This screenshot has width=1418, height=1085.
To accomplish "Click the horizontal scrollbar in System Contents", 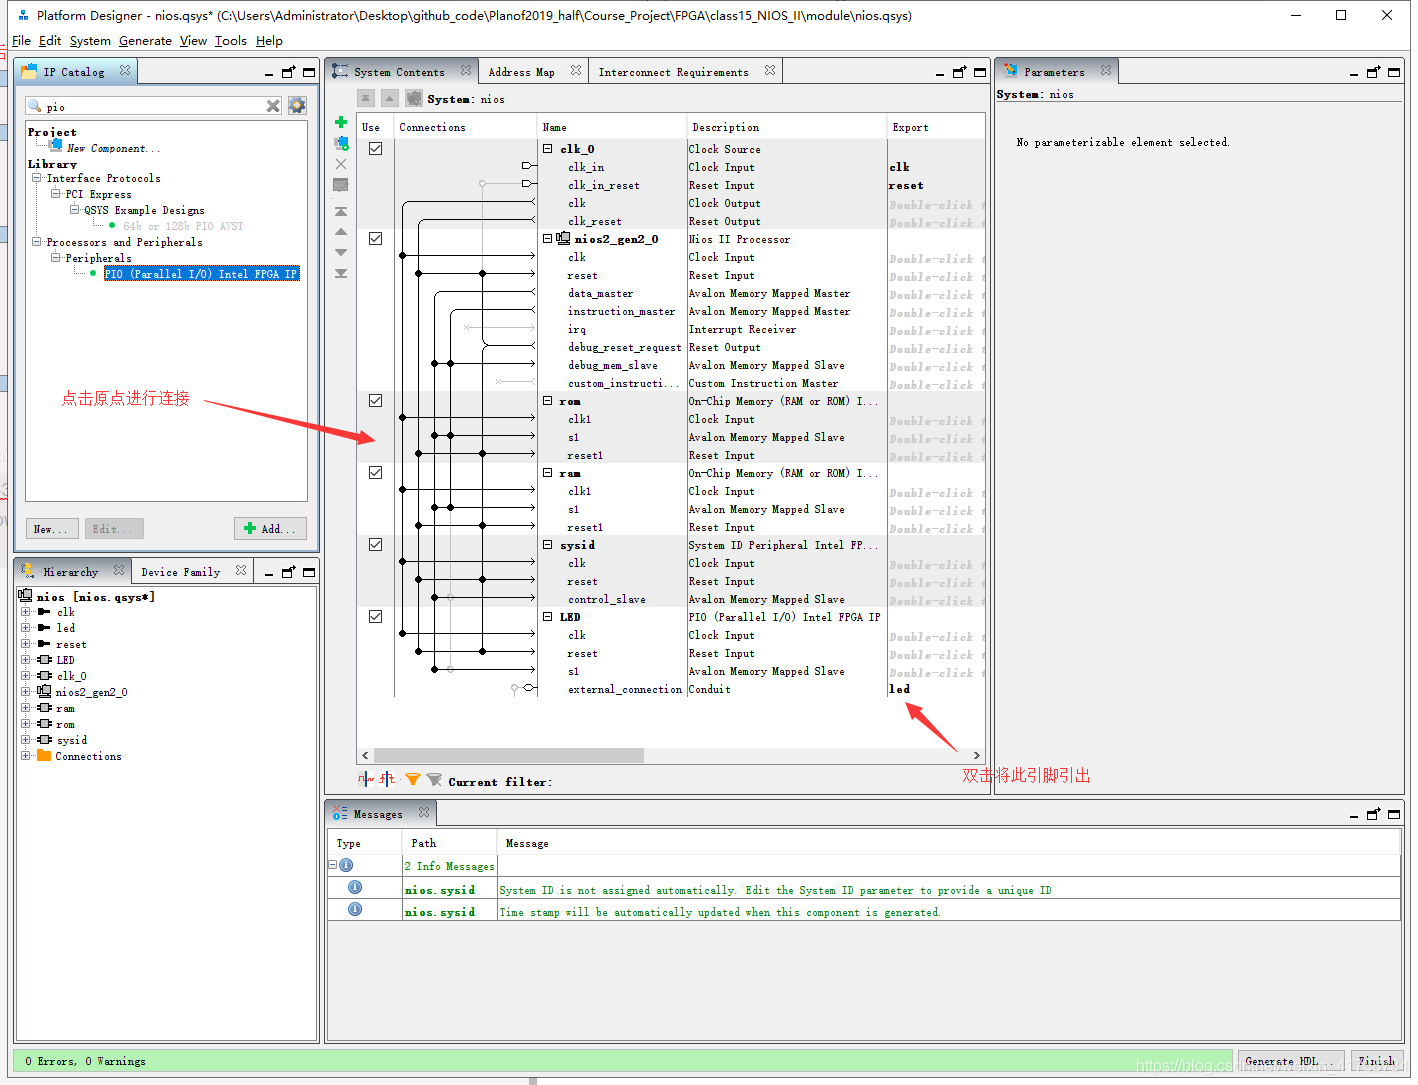I will 509,755.
